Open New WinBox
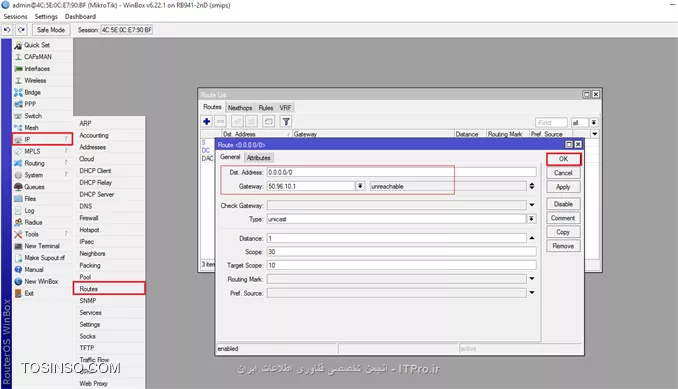Viewport: 678px width, 389px height. pyautogui.click(x=42, y=281)
